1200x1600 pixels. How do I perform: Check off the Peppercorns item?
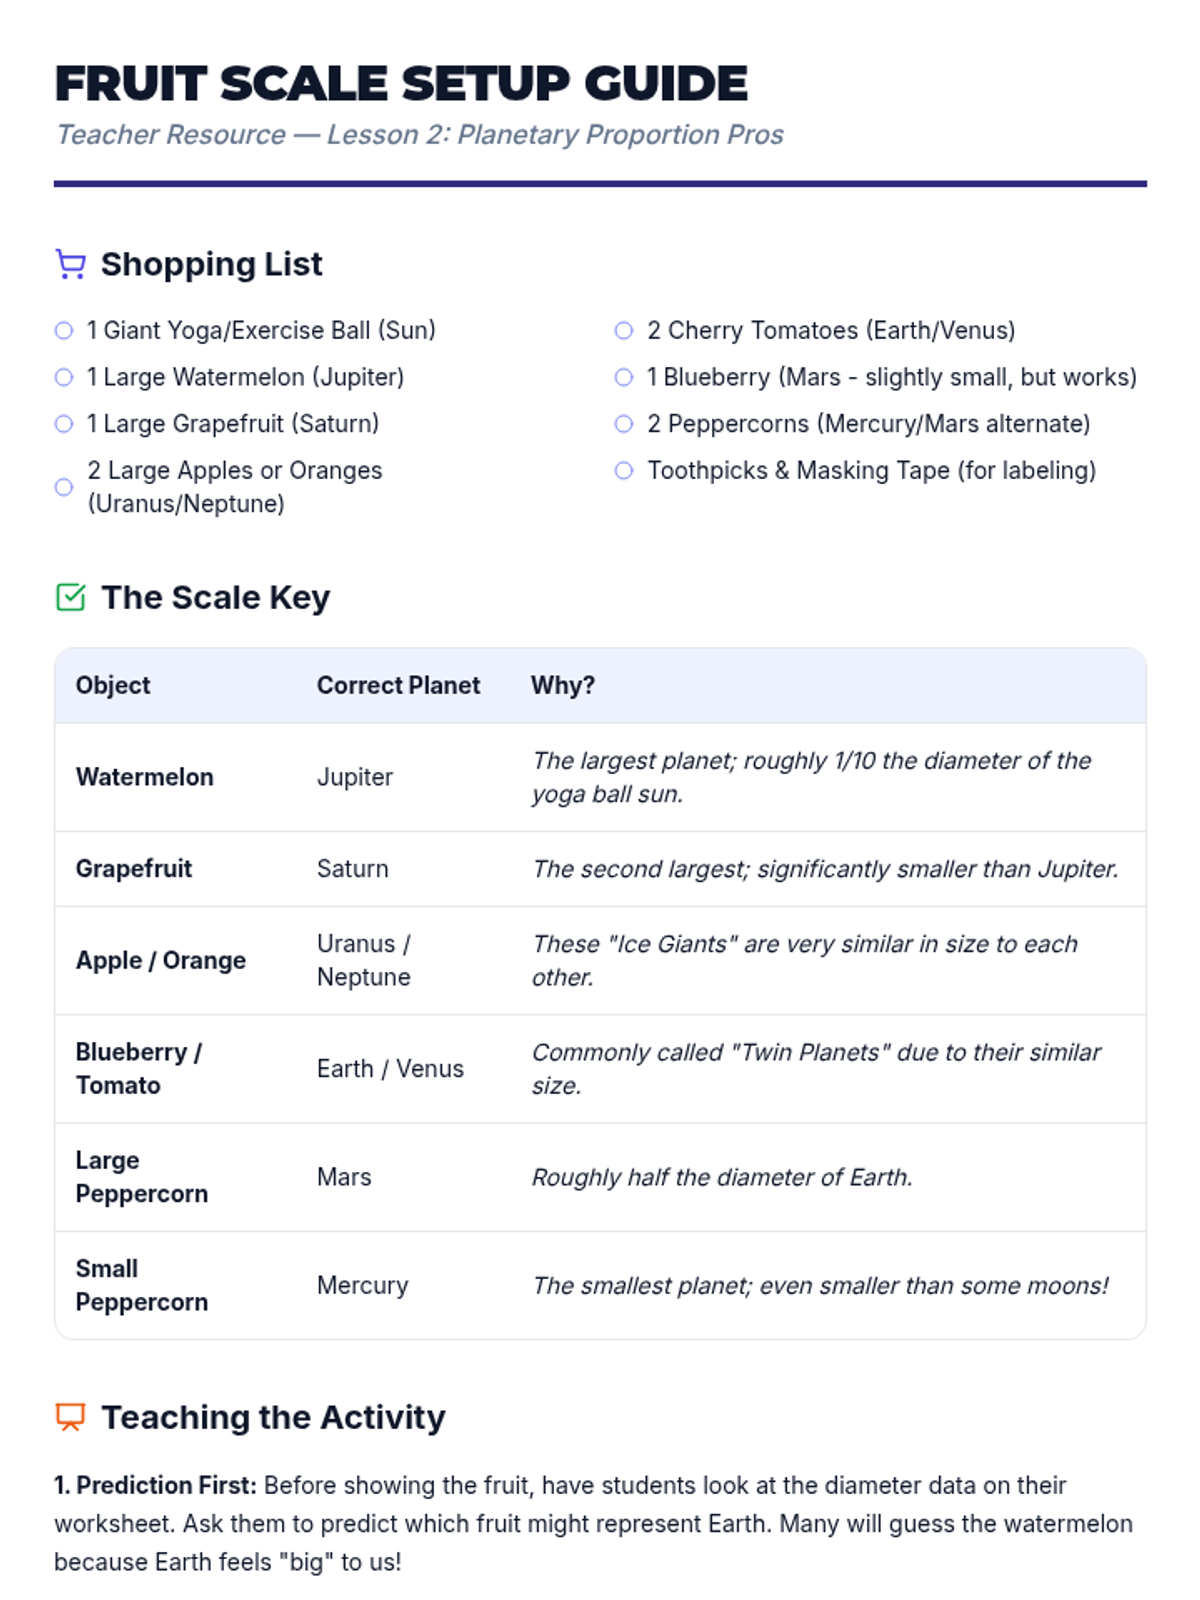[624, 424]
